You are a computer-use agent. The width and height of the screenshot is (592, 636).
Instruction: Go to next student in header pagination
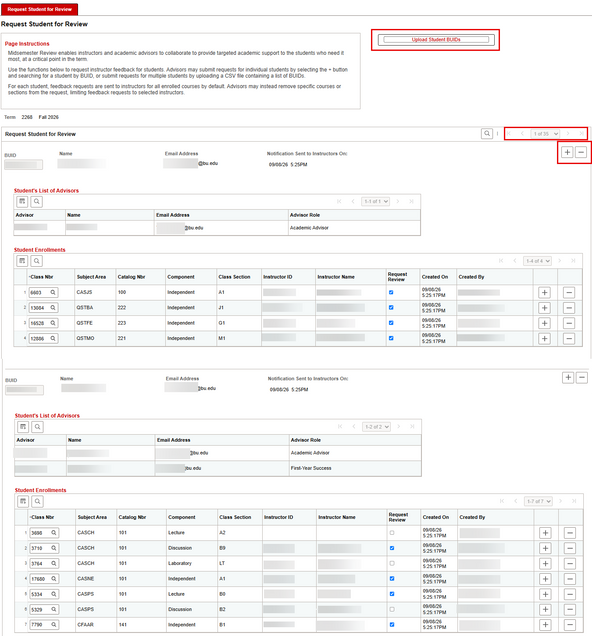pyautogui.click(x=568, y=133)
